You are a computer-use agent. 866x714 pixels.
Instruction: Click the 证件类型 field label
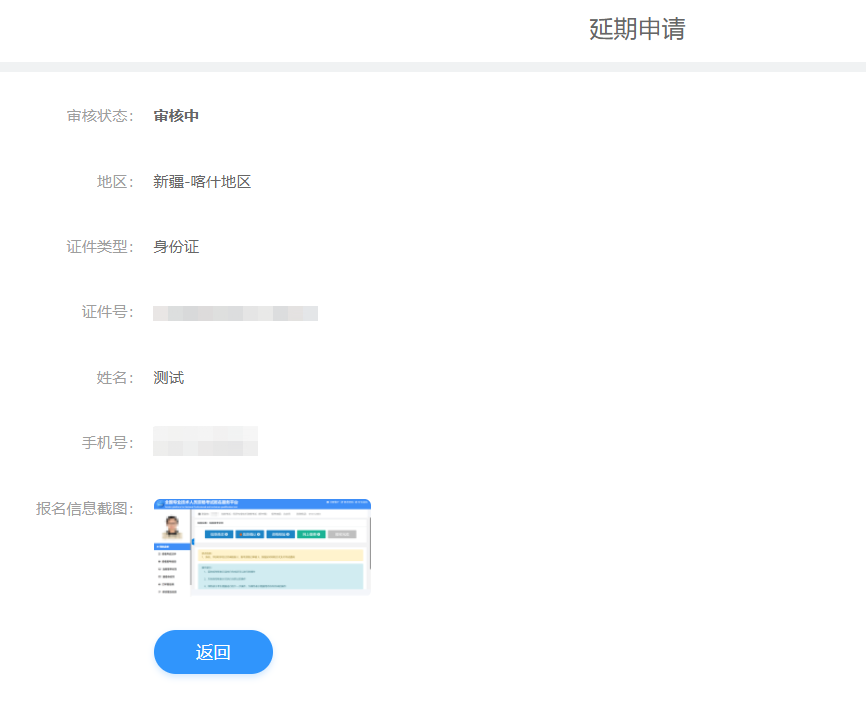(103, 246)
